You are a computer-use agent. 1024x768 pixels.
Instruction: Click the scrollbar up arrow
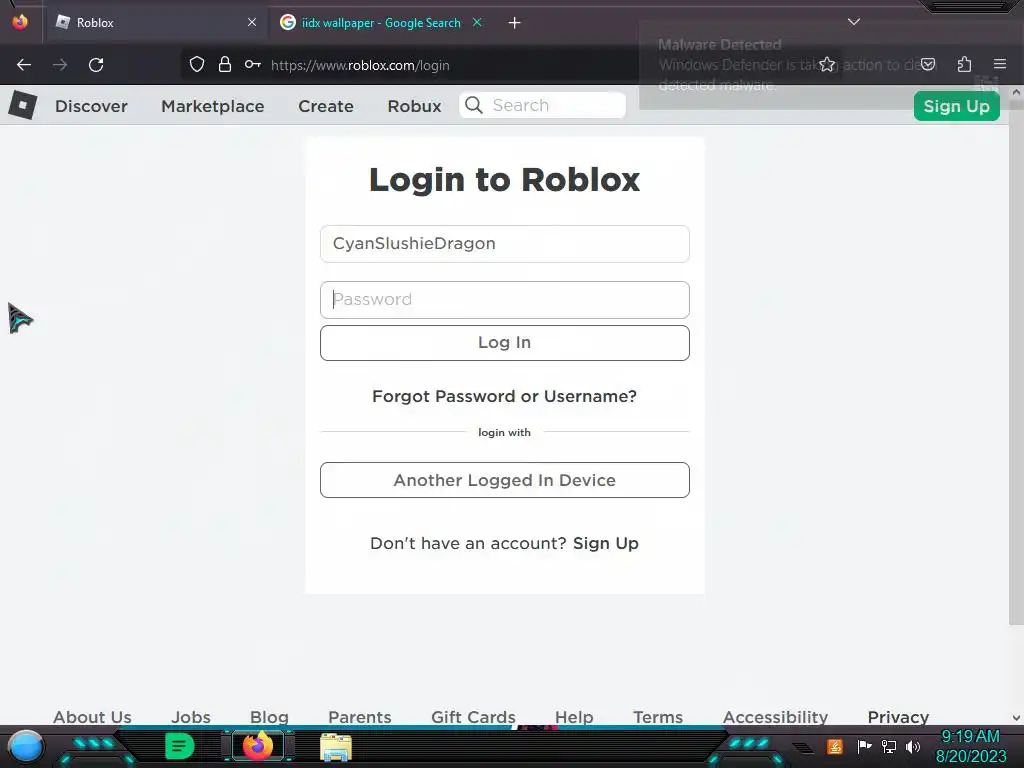(1016, 92)
